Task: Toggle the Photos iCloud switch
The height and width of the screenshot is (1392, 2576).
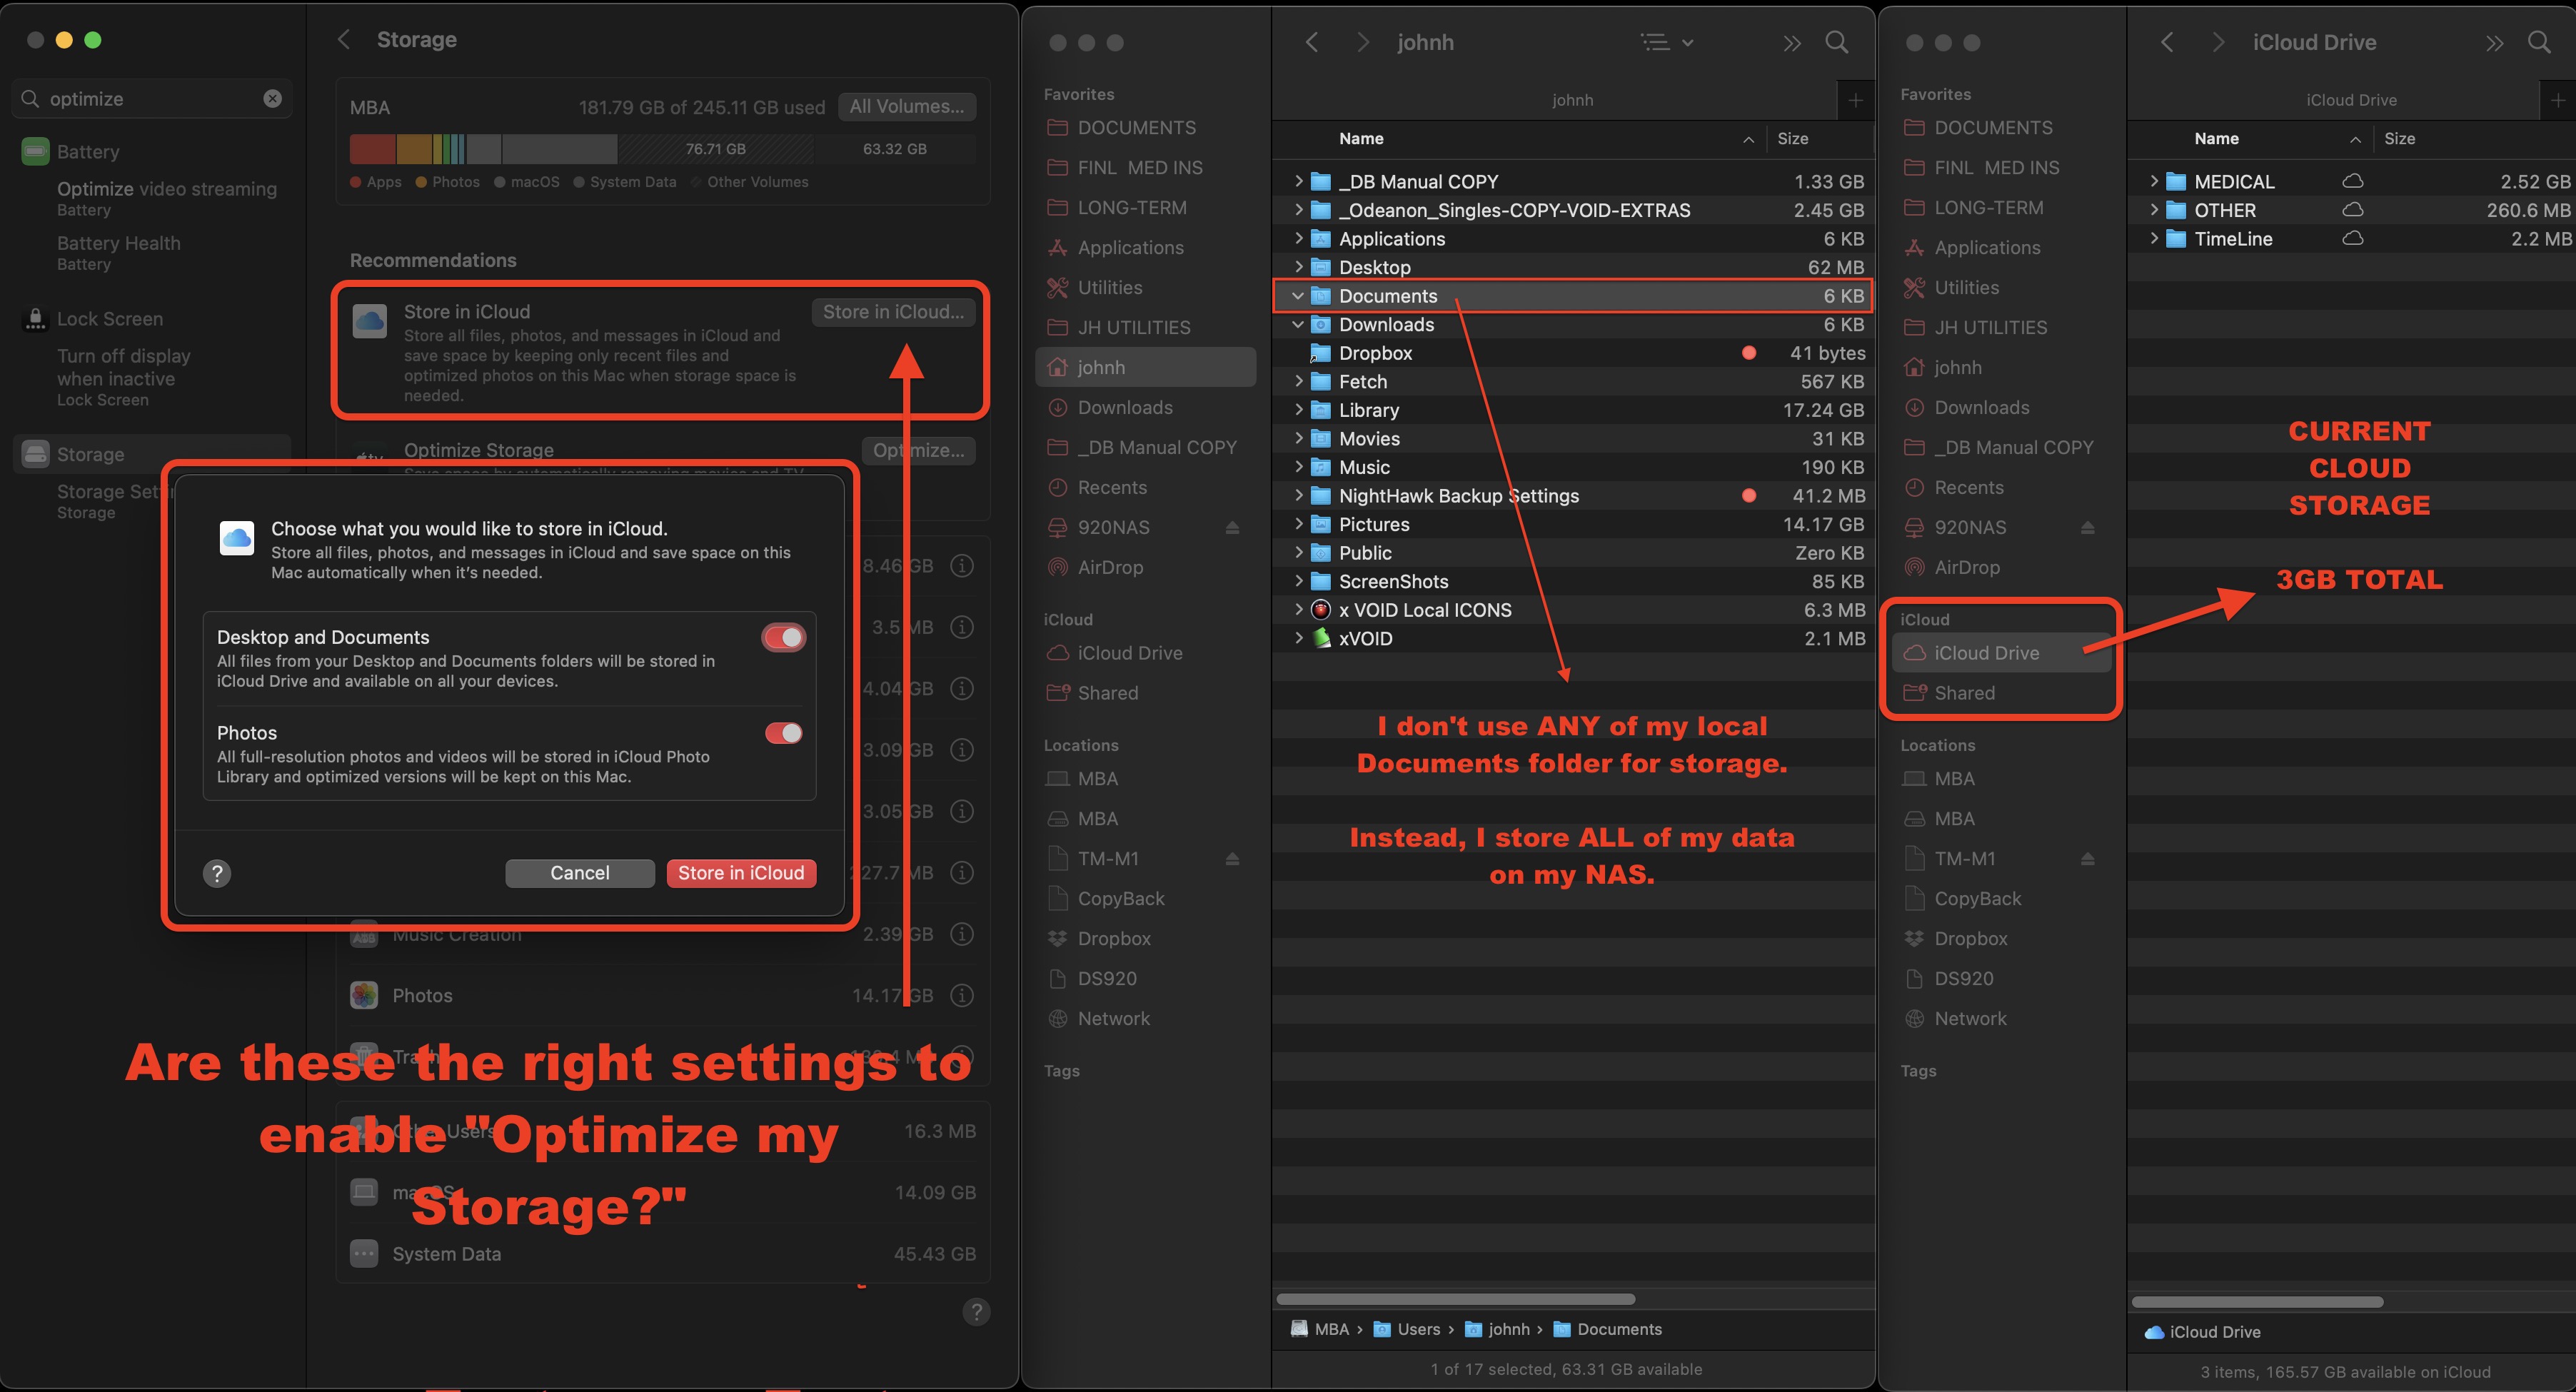Action: (x=784, y=733)
